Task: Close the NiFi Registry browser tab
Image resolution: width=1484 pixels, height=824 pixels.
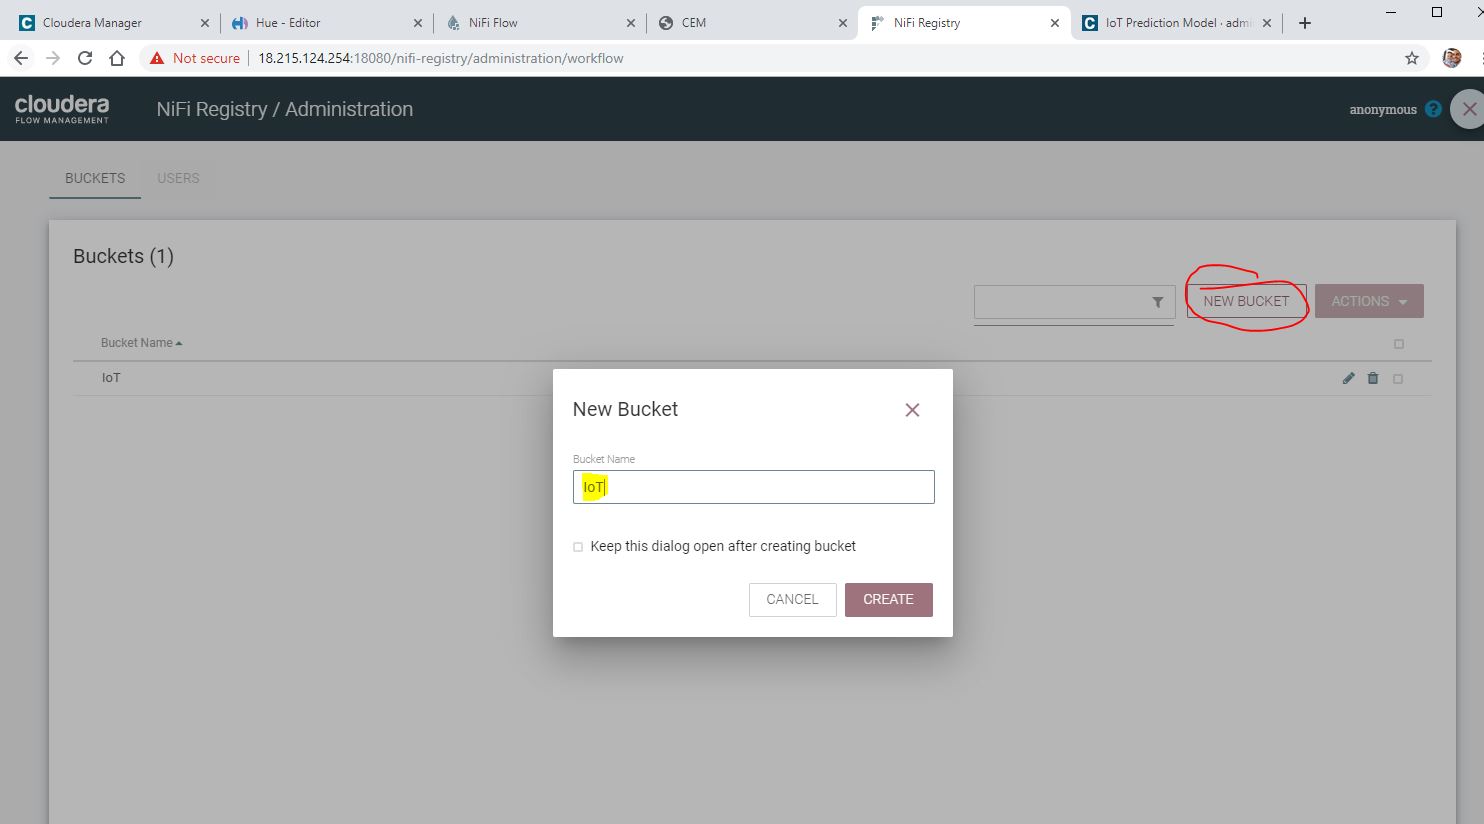Action: pyautogui.click(x=1054, y=23)
